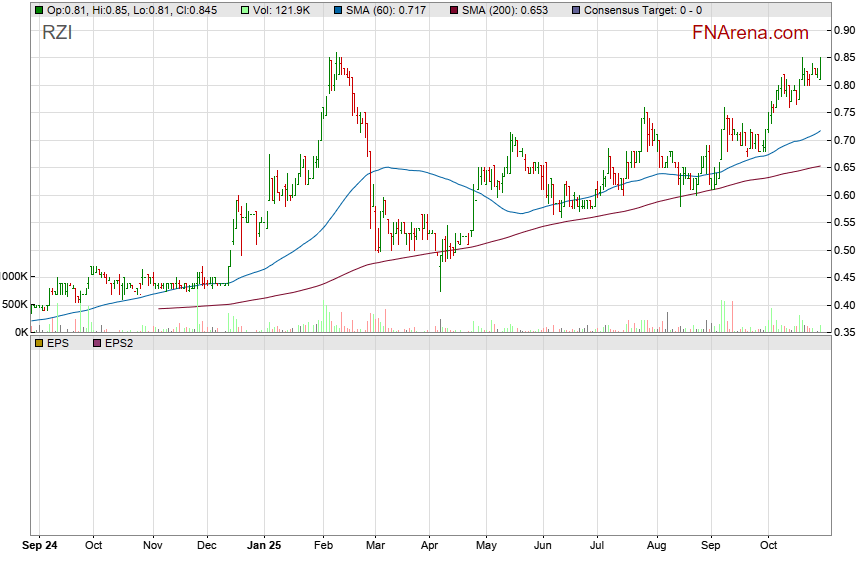This screenshot has height=566, width=859.
Task: Click the SMA (60): 0.717 legend text
Action: (x=391, y=10)
